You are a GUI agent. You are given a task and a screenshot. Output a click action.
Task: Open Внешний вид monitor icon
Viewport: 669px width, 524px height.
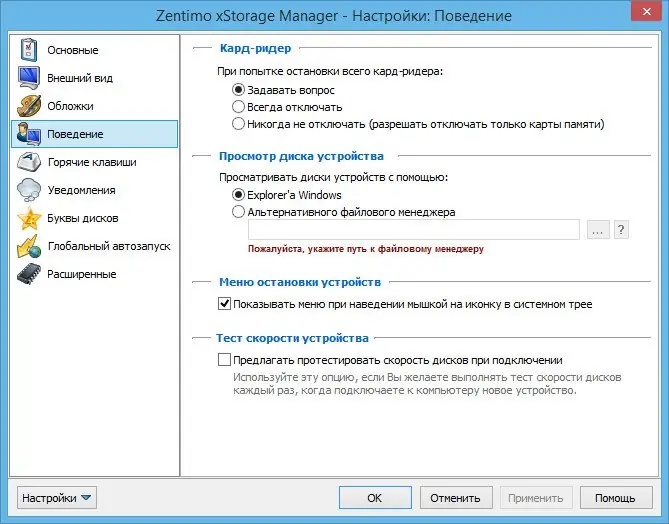click(29, 78)
